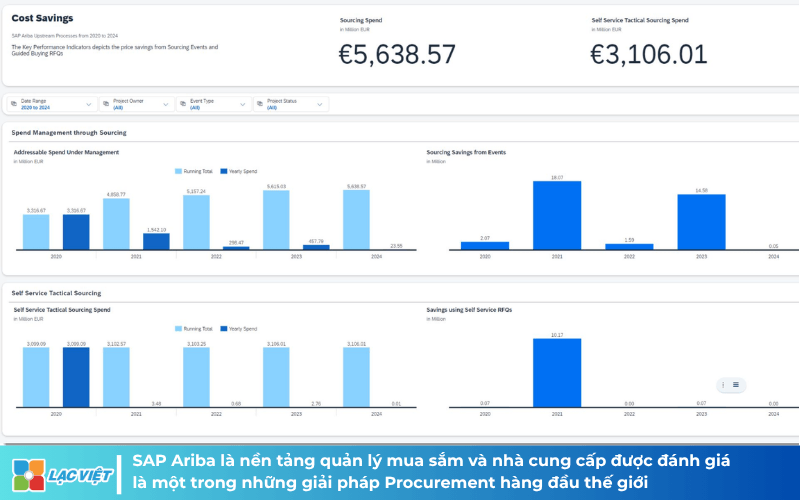Click the Sourcing Savings from Events chart title
Image resolution: width=800 pixels, height=500 pixels.
click(x=466, y=152)
